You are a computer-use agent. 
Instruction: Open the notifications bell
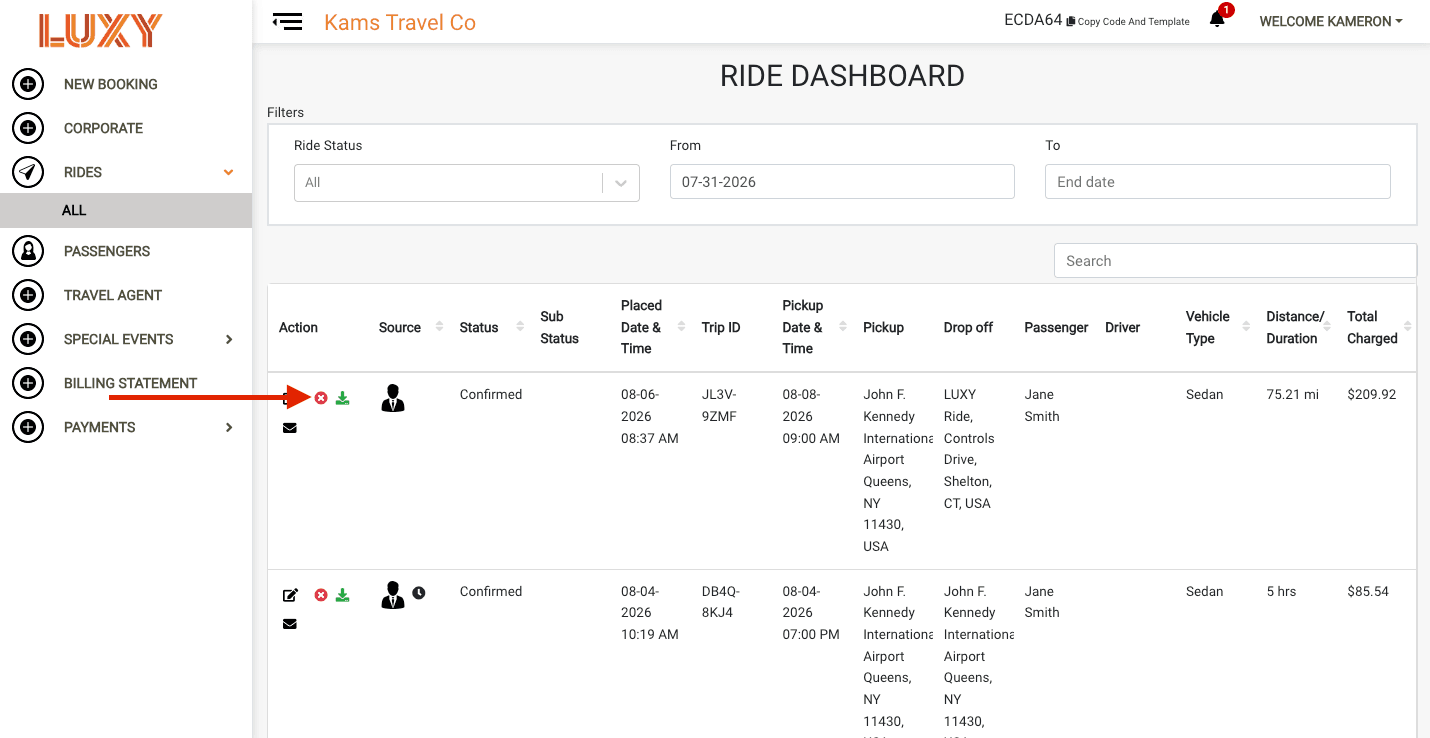(x=1217, y=19)
